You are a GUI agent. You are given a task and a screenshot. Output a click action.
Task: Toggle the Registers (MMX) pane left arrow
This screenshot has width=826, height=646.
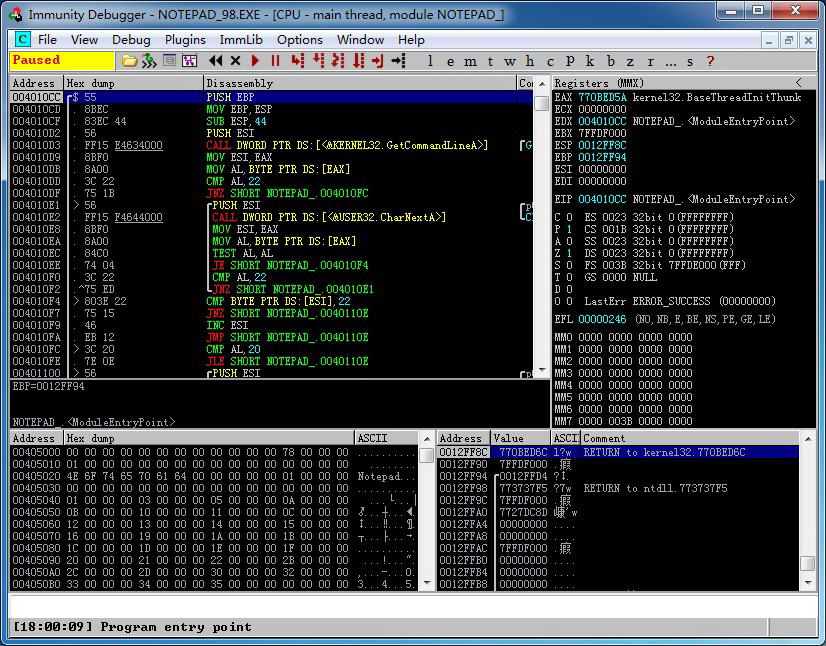tap(799, 82)
